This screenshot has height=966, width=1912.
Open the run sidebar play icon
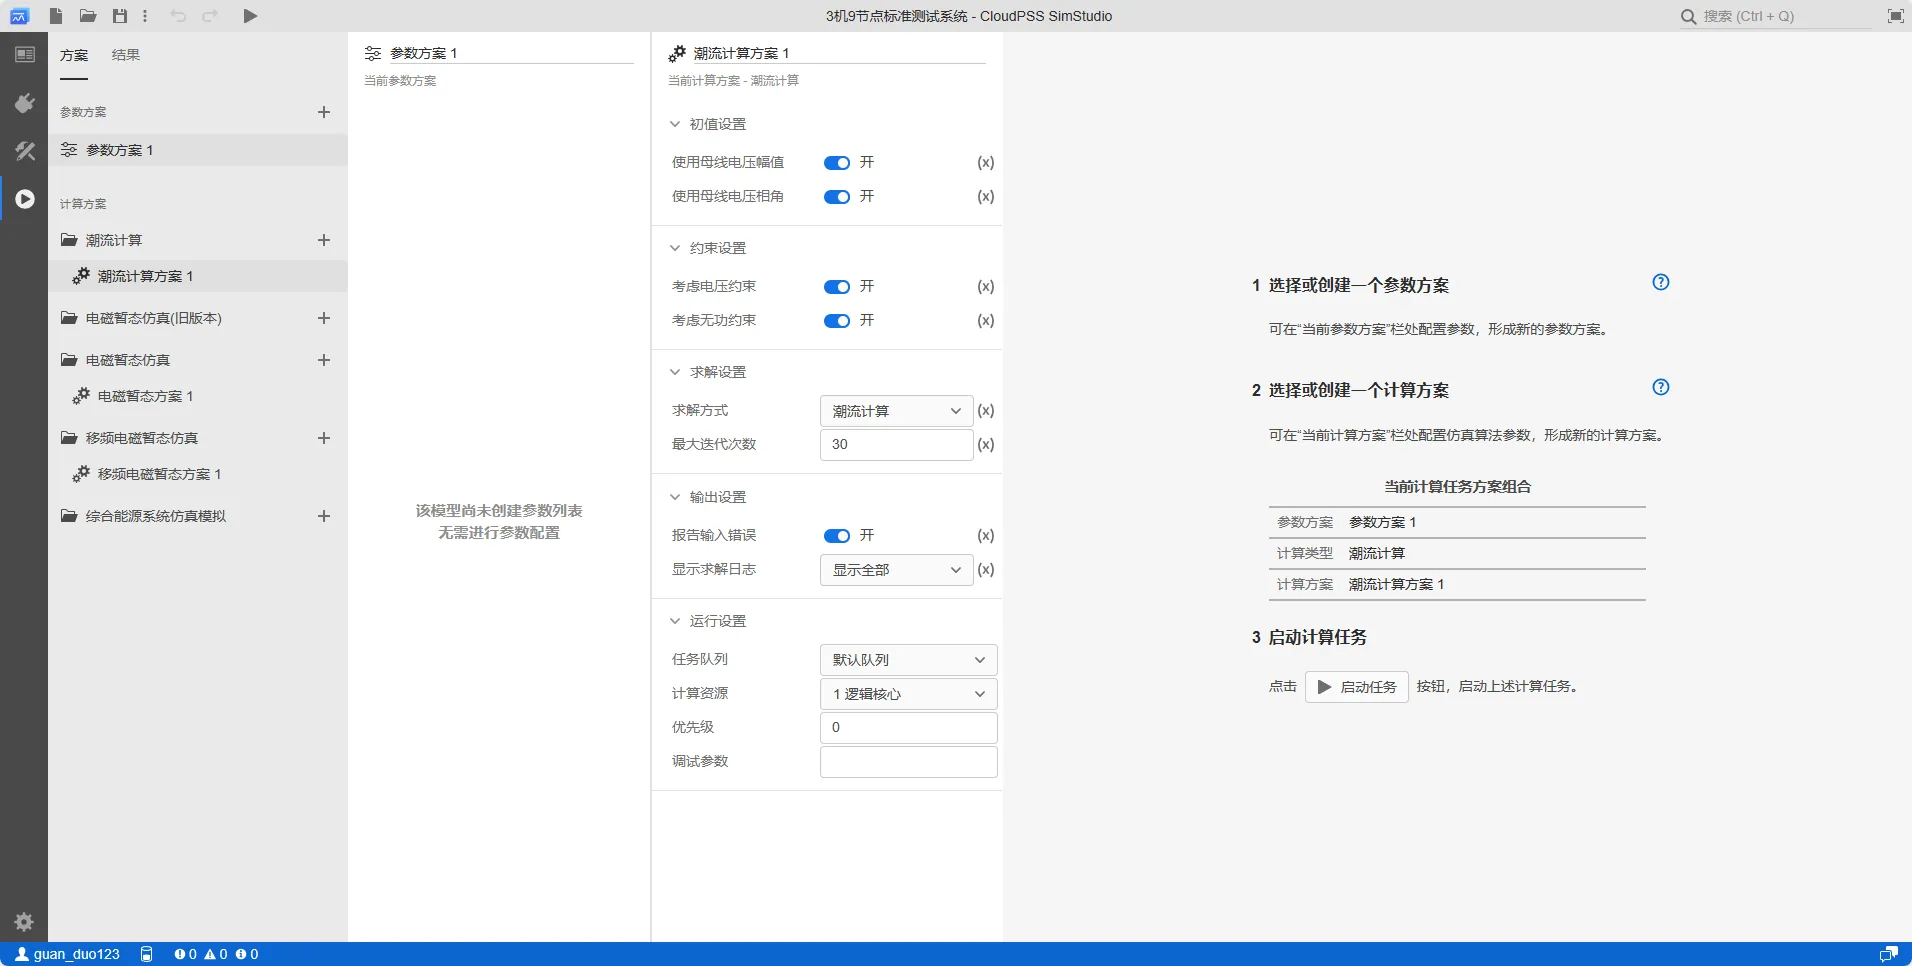(x=24, y=199)
